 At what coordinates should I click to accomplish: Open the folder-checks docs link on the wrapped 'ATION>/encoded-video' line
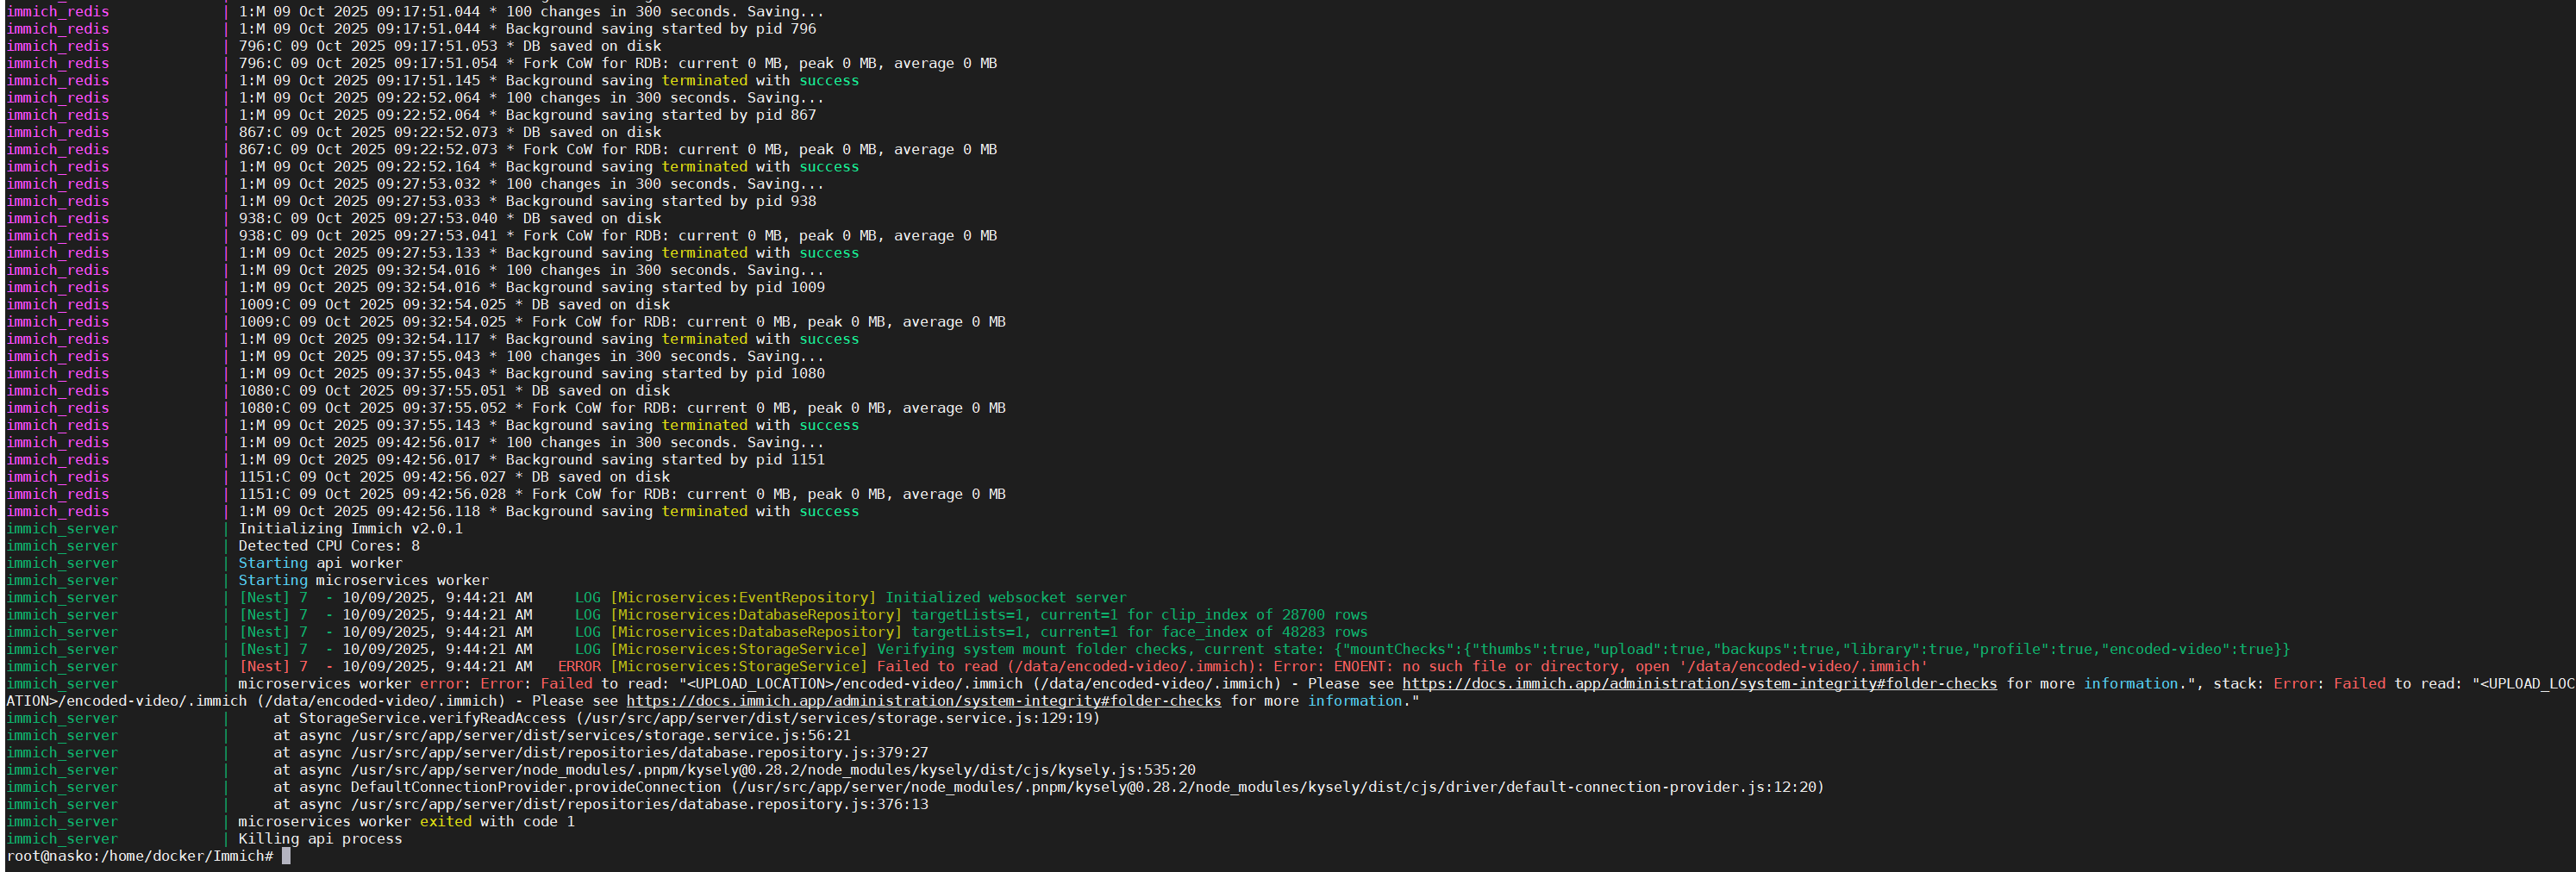(x=923, y=701)
